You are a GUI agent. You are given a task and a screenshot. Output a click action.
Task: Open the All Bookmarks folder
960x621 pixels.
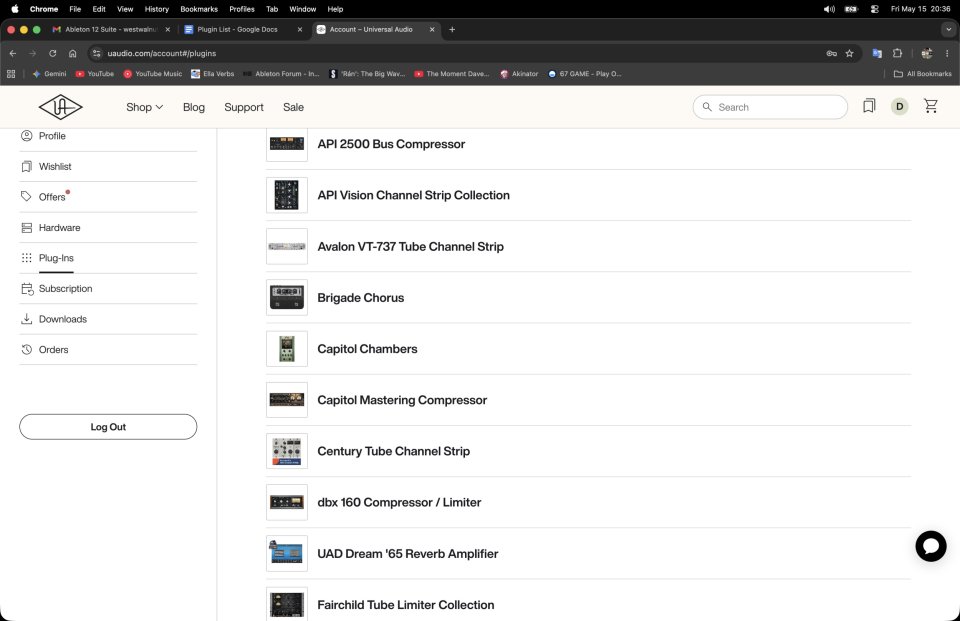click(923, 73)
